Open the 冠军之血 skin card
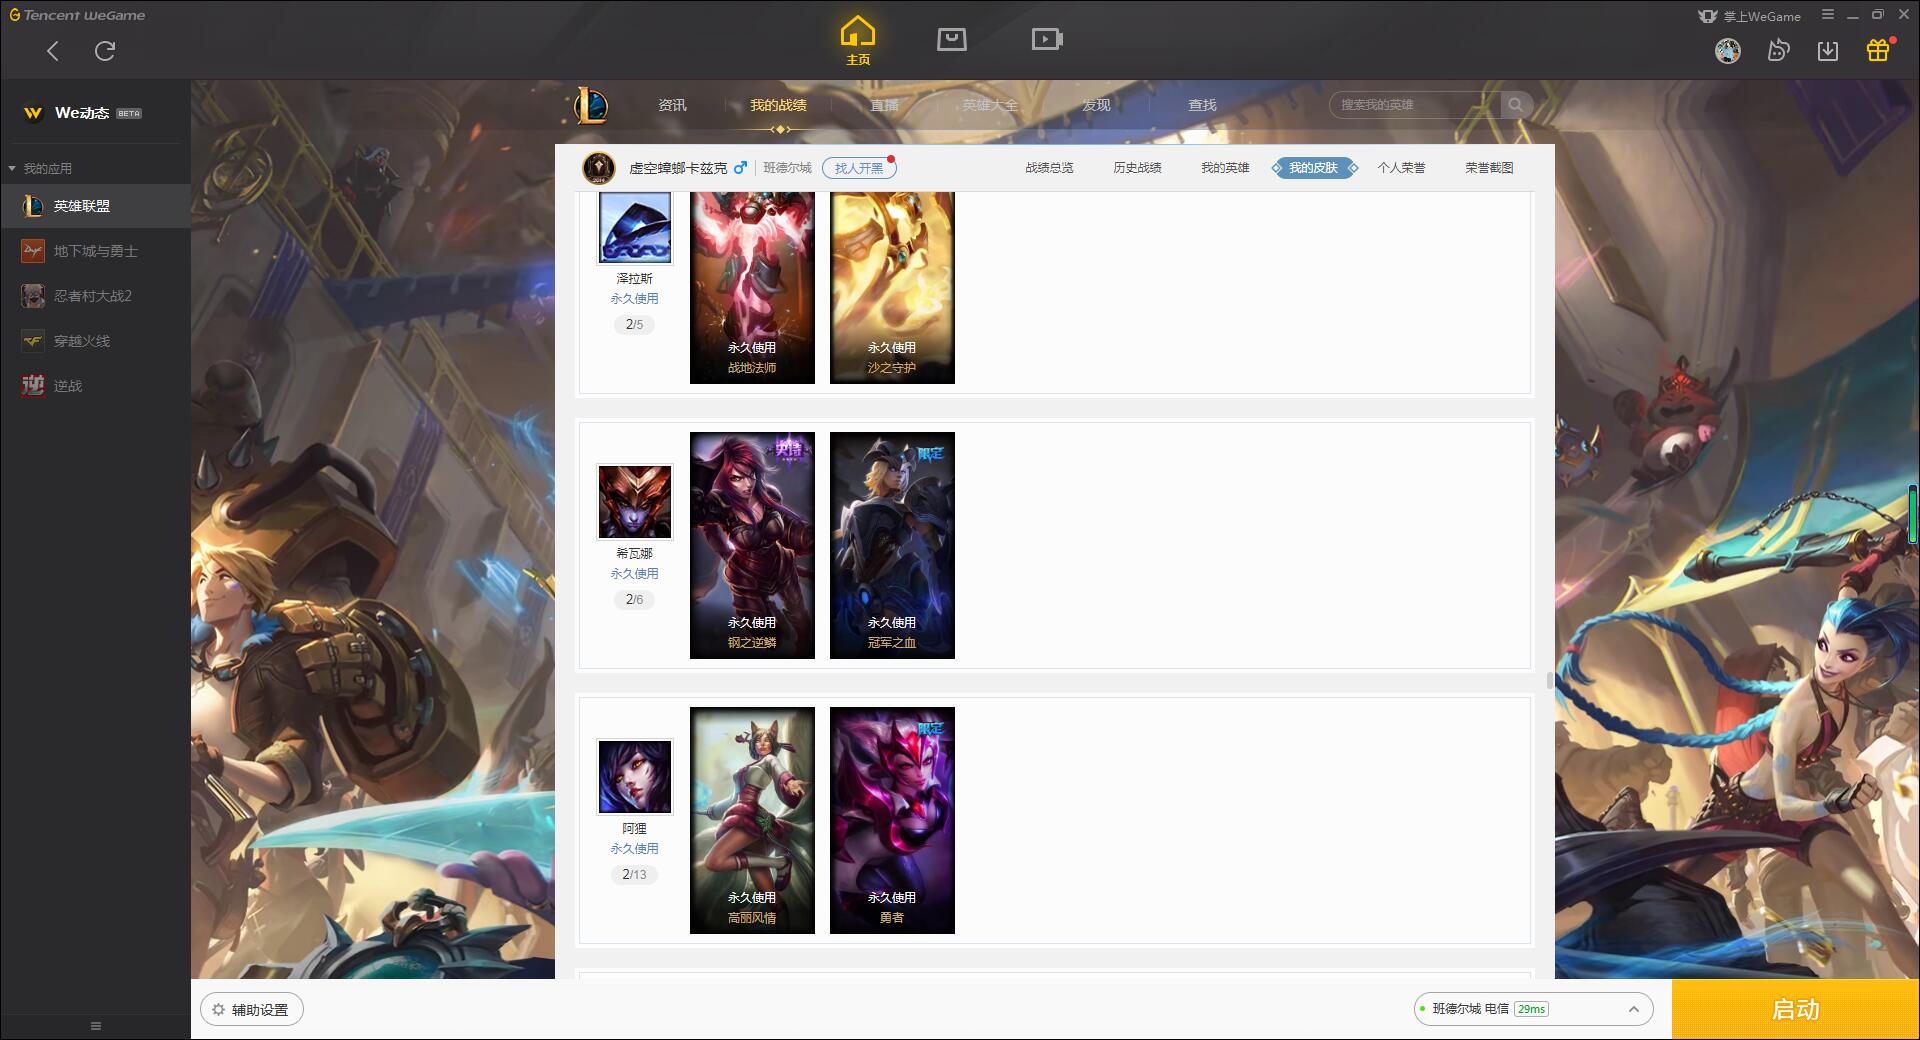The image size is (1920, 1040). pyautogui.click(x=892, y=545)
